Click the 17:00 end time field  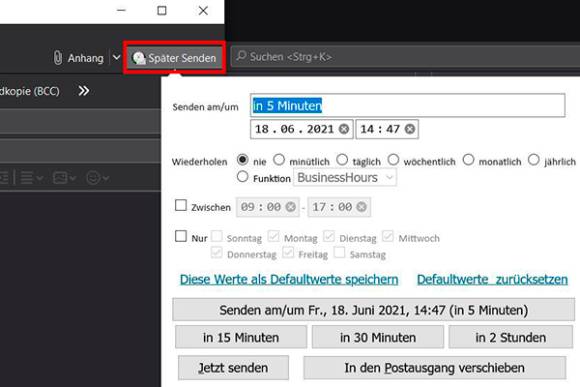pos(339,207)
